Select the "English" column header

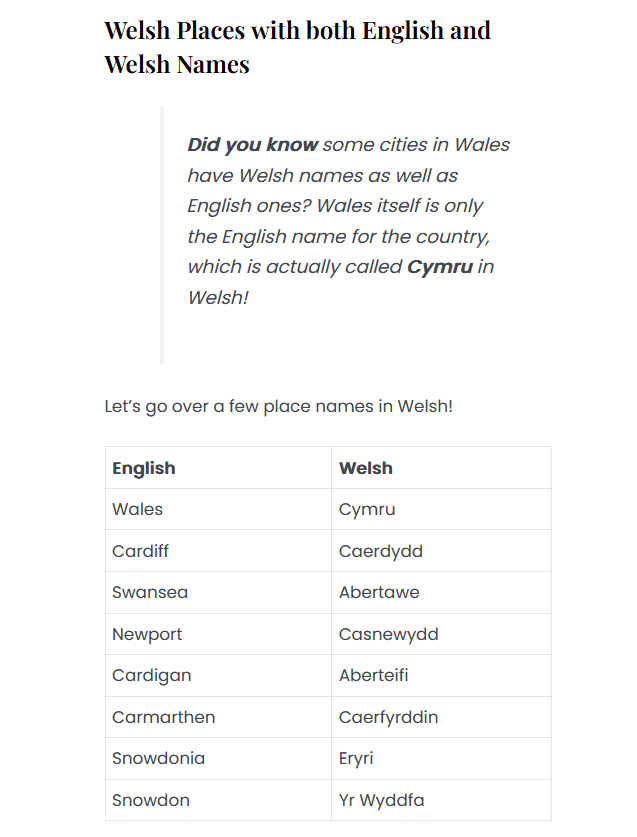pyautogui.click(x=144, y=468)
